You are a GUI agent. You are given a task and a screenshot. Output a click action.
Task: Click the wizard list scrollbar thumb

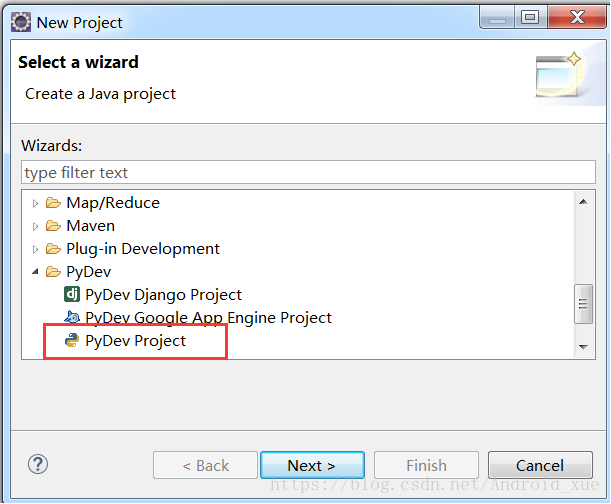click(583, 304)
